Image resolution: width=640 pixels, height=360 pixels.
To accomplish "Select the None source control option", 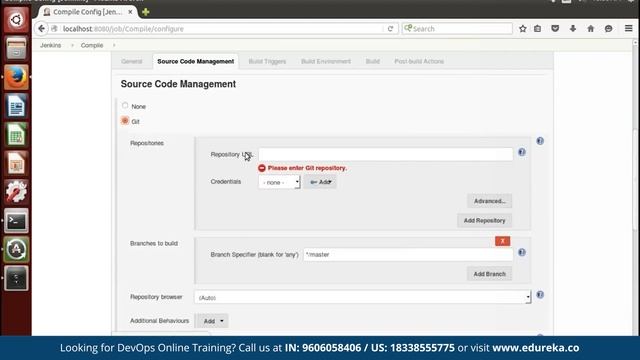I will [125, 106].
